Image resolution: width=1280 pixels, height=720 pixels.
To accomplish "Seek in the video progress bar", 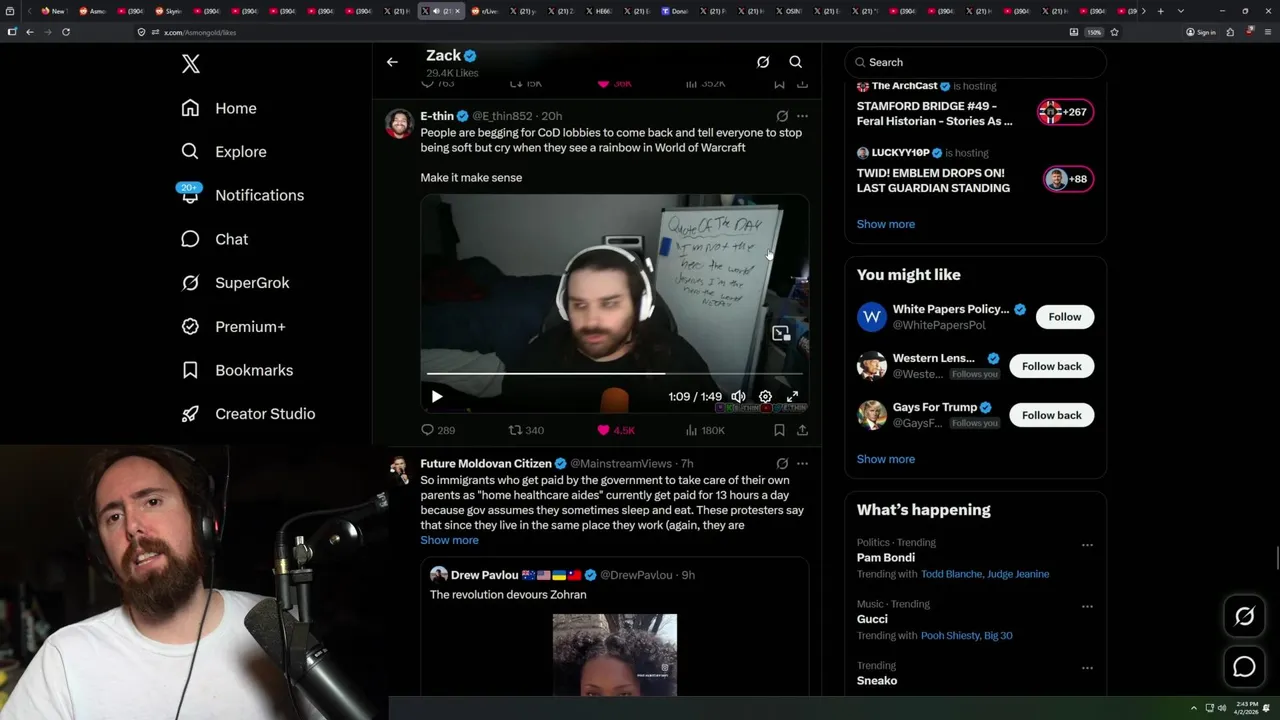I will (615, 374).
